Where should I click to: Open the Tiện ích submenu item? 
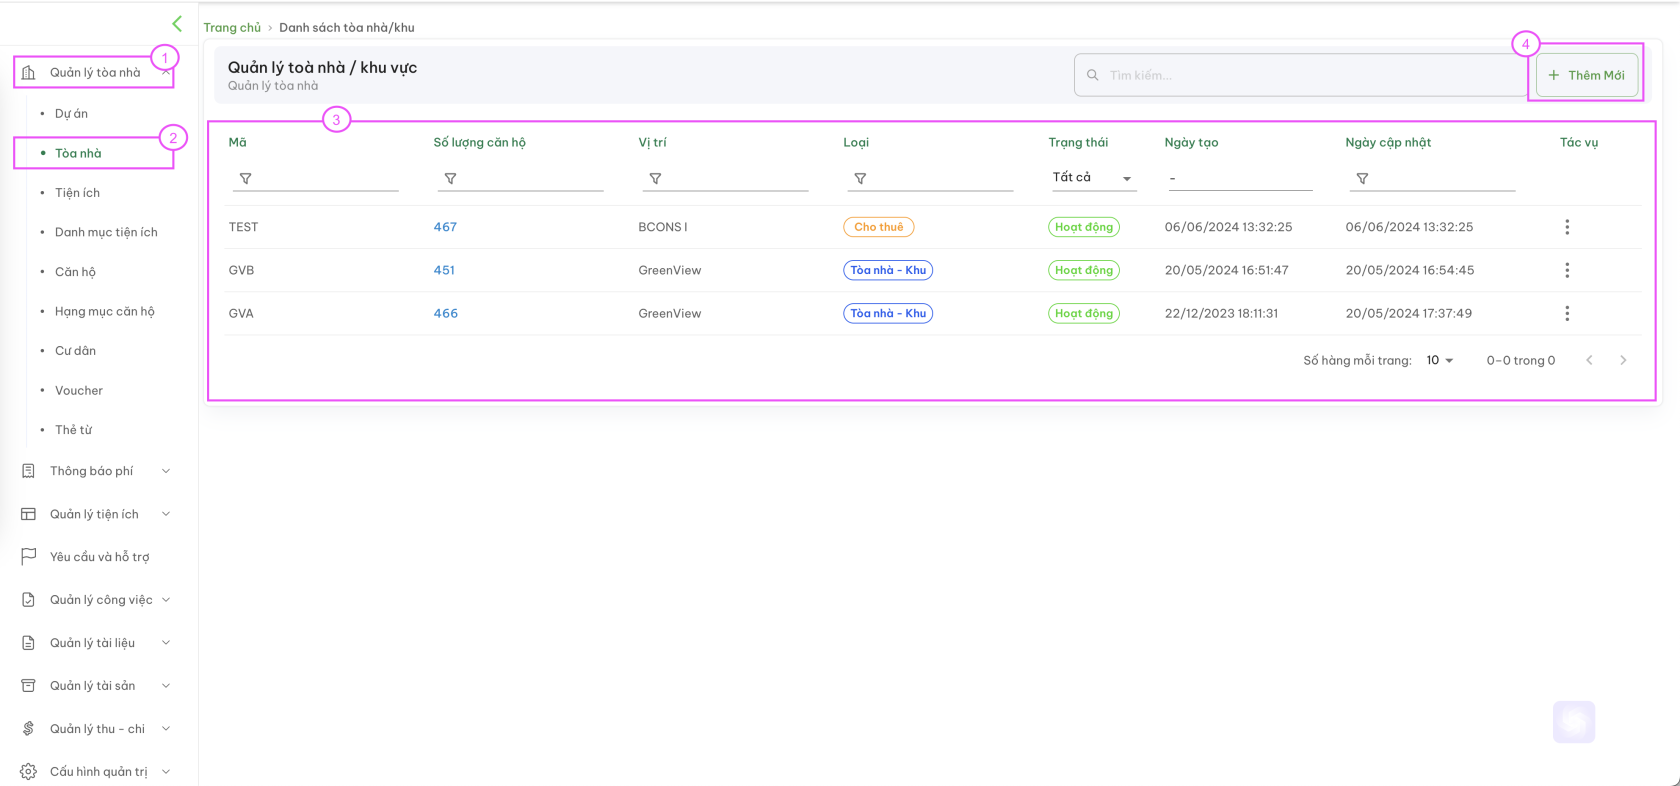tap(77, 193)
